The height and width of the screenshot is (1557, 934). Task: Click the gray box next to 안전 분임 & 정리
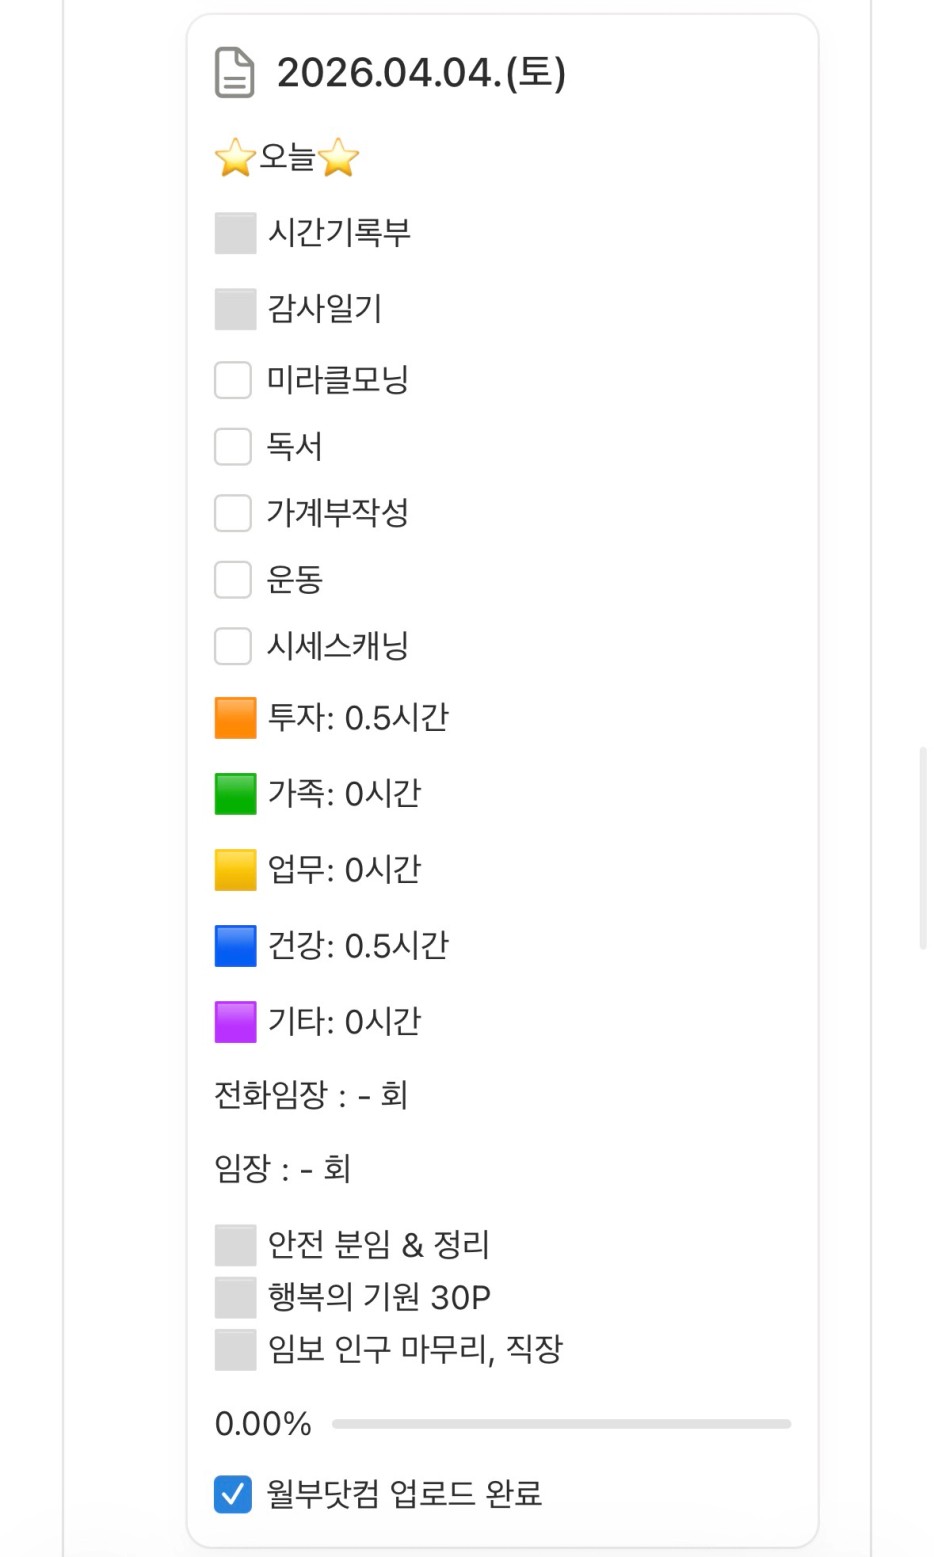tap(236, 1246)
